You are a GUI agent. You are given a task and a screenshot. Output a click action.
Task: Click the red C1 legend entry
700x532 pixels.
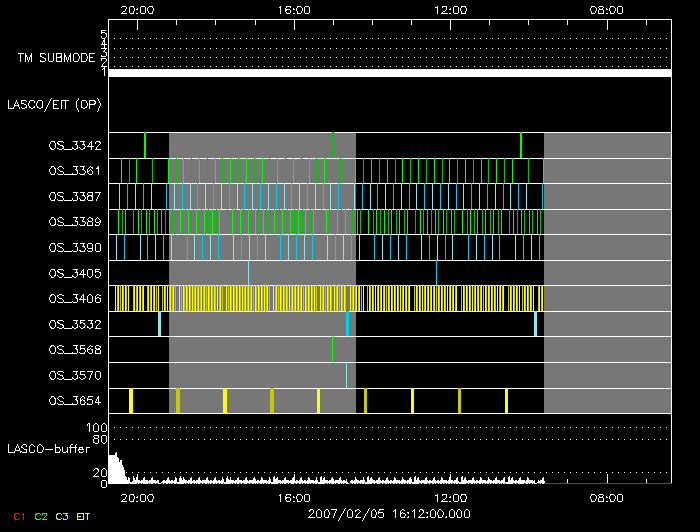click(x=20, y=516)
